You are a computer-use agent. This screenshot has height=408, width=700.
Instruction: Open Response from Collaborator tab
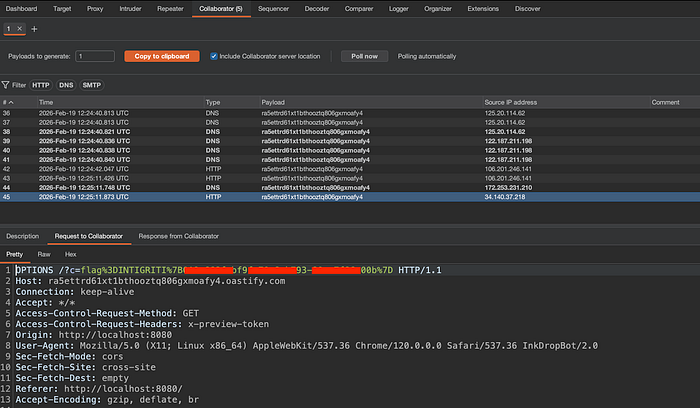179,236
